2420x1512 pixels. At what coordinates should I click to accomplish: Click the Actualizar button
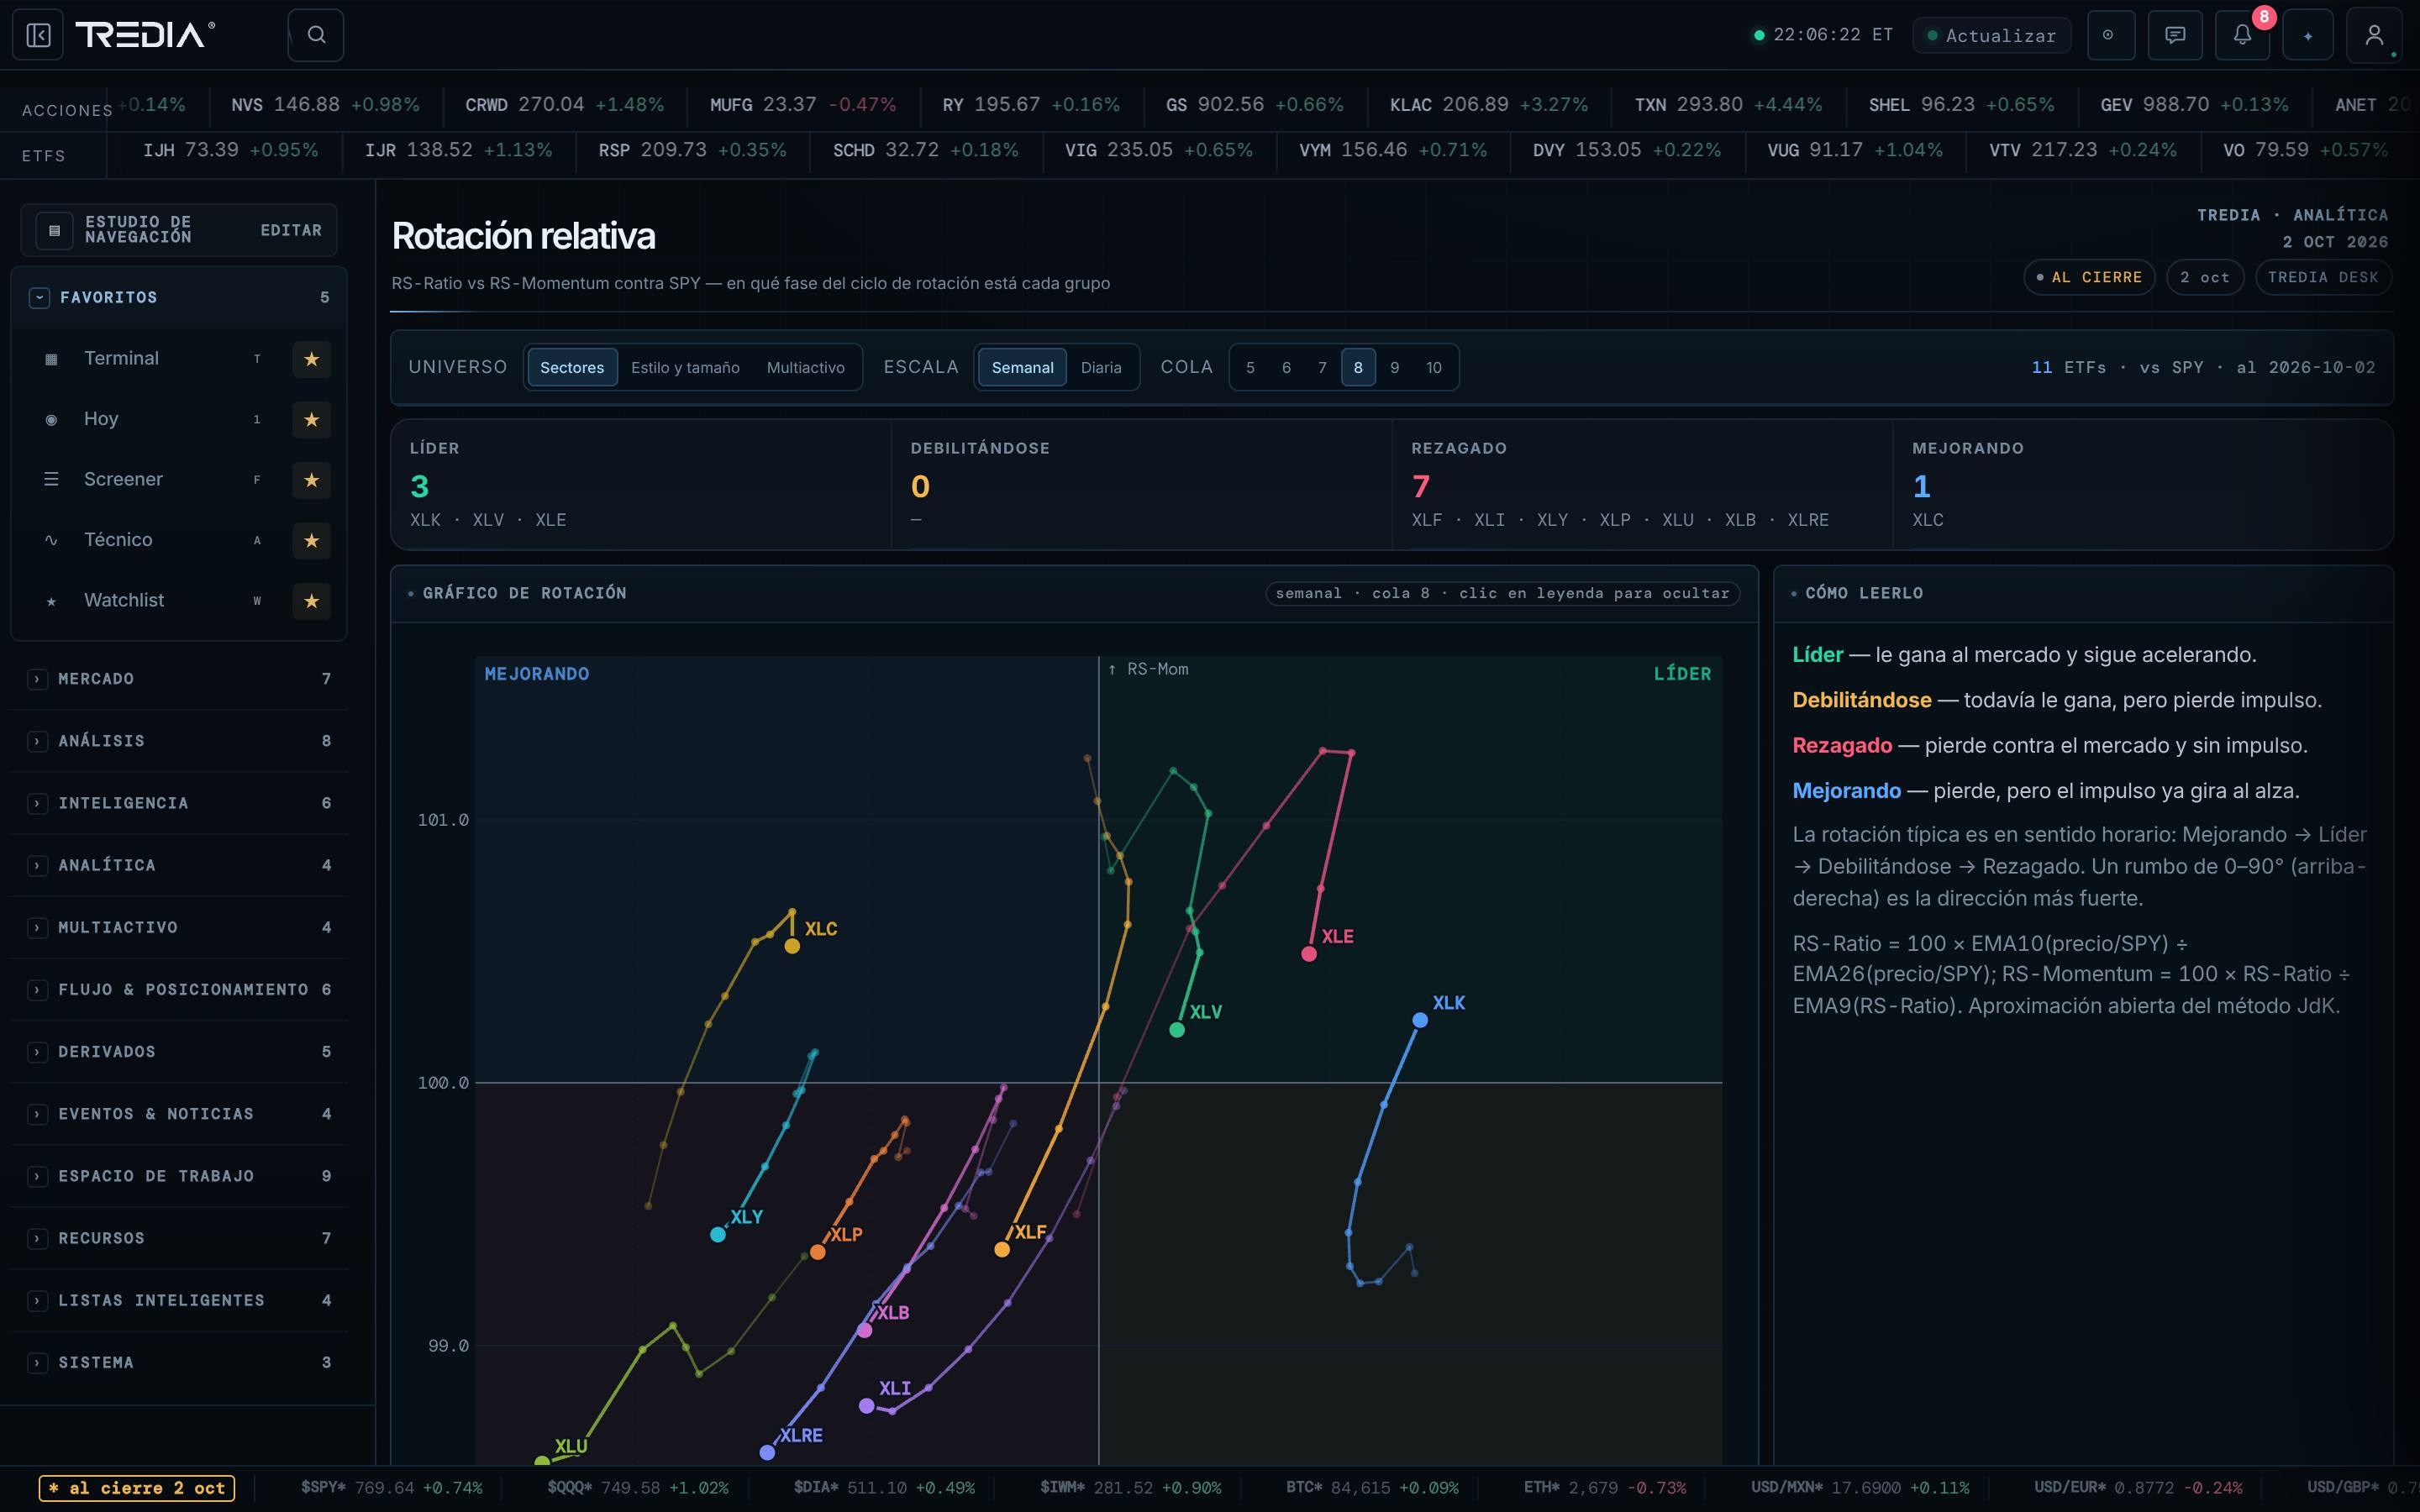[x=1991, y=35]
